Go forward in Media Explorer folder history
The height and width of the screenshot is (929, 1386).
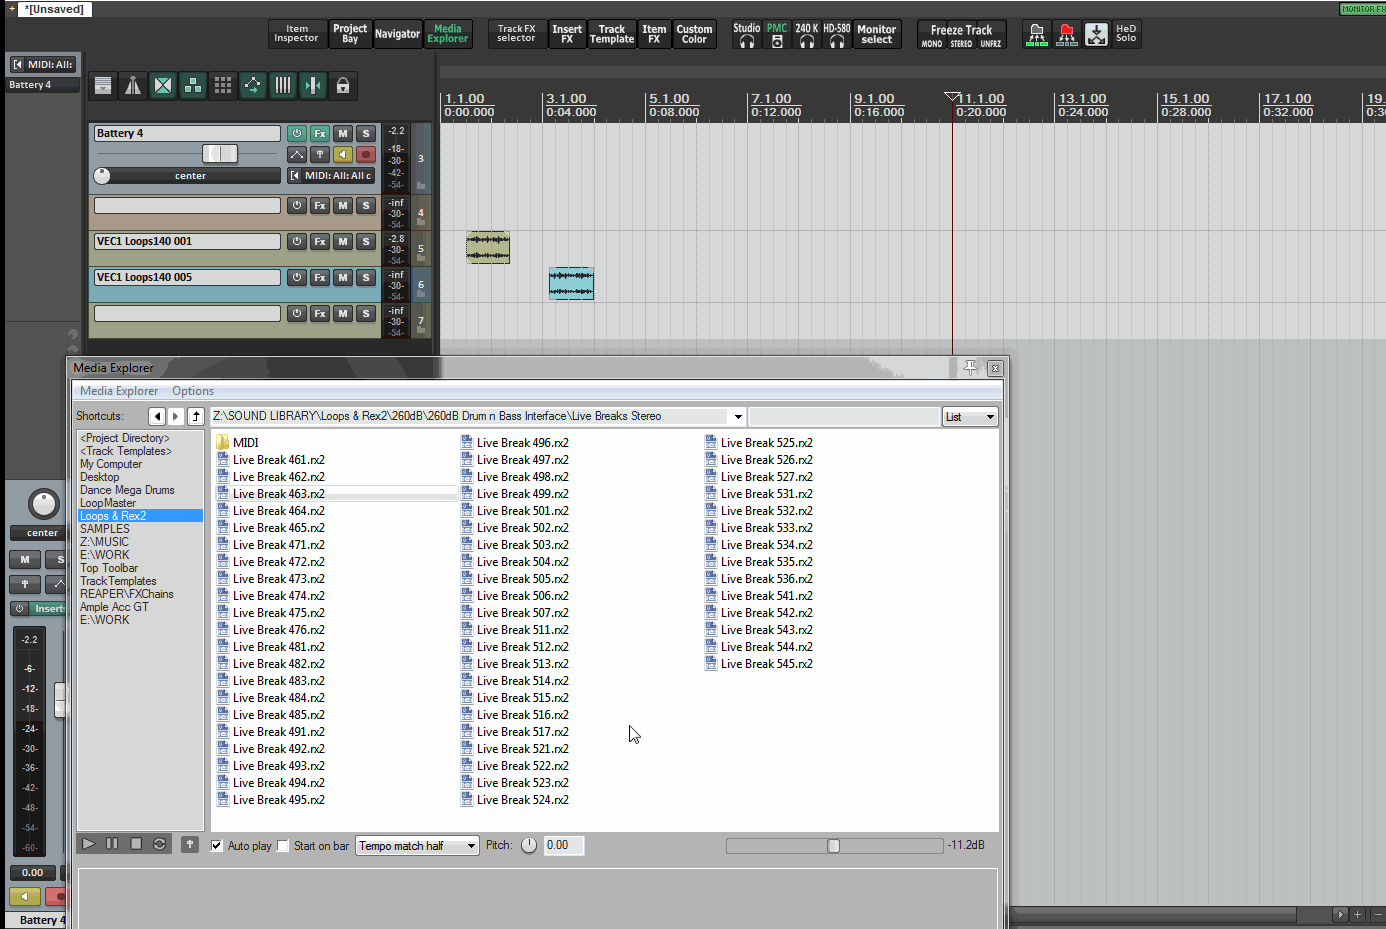176,416
